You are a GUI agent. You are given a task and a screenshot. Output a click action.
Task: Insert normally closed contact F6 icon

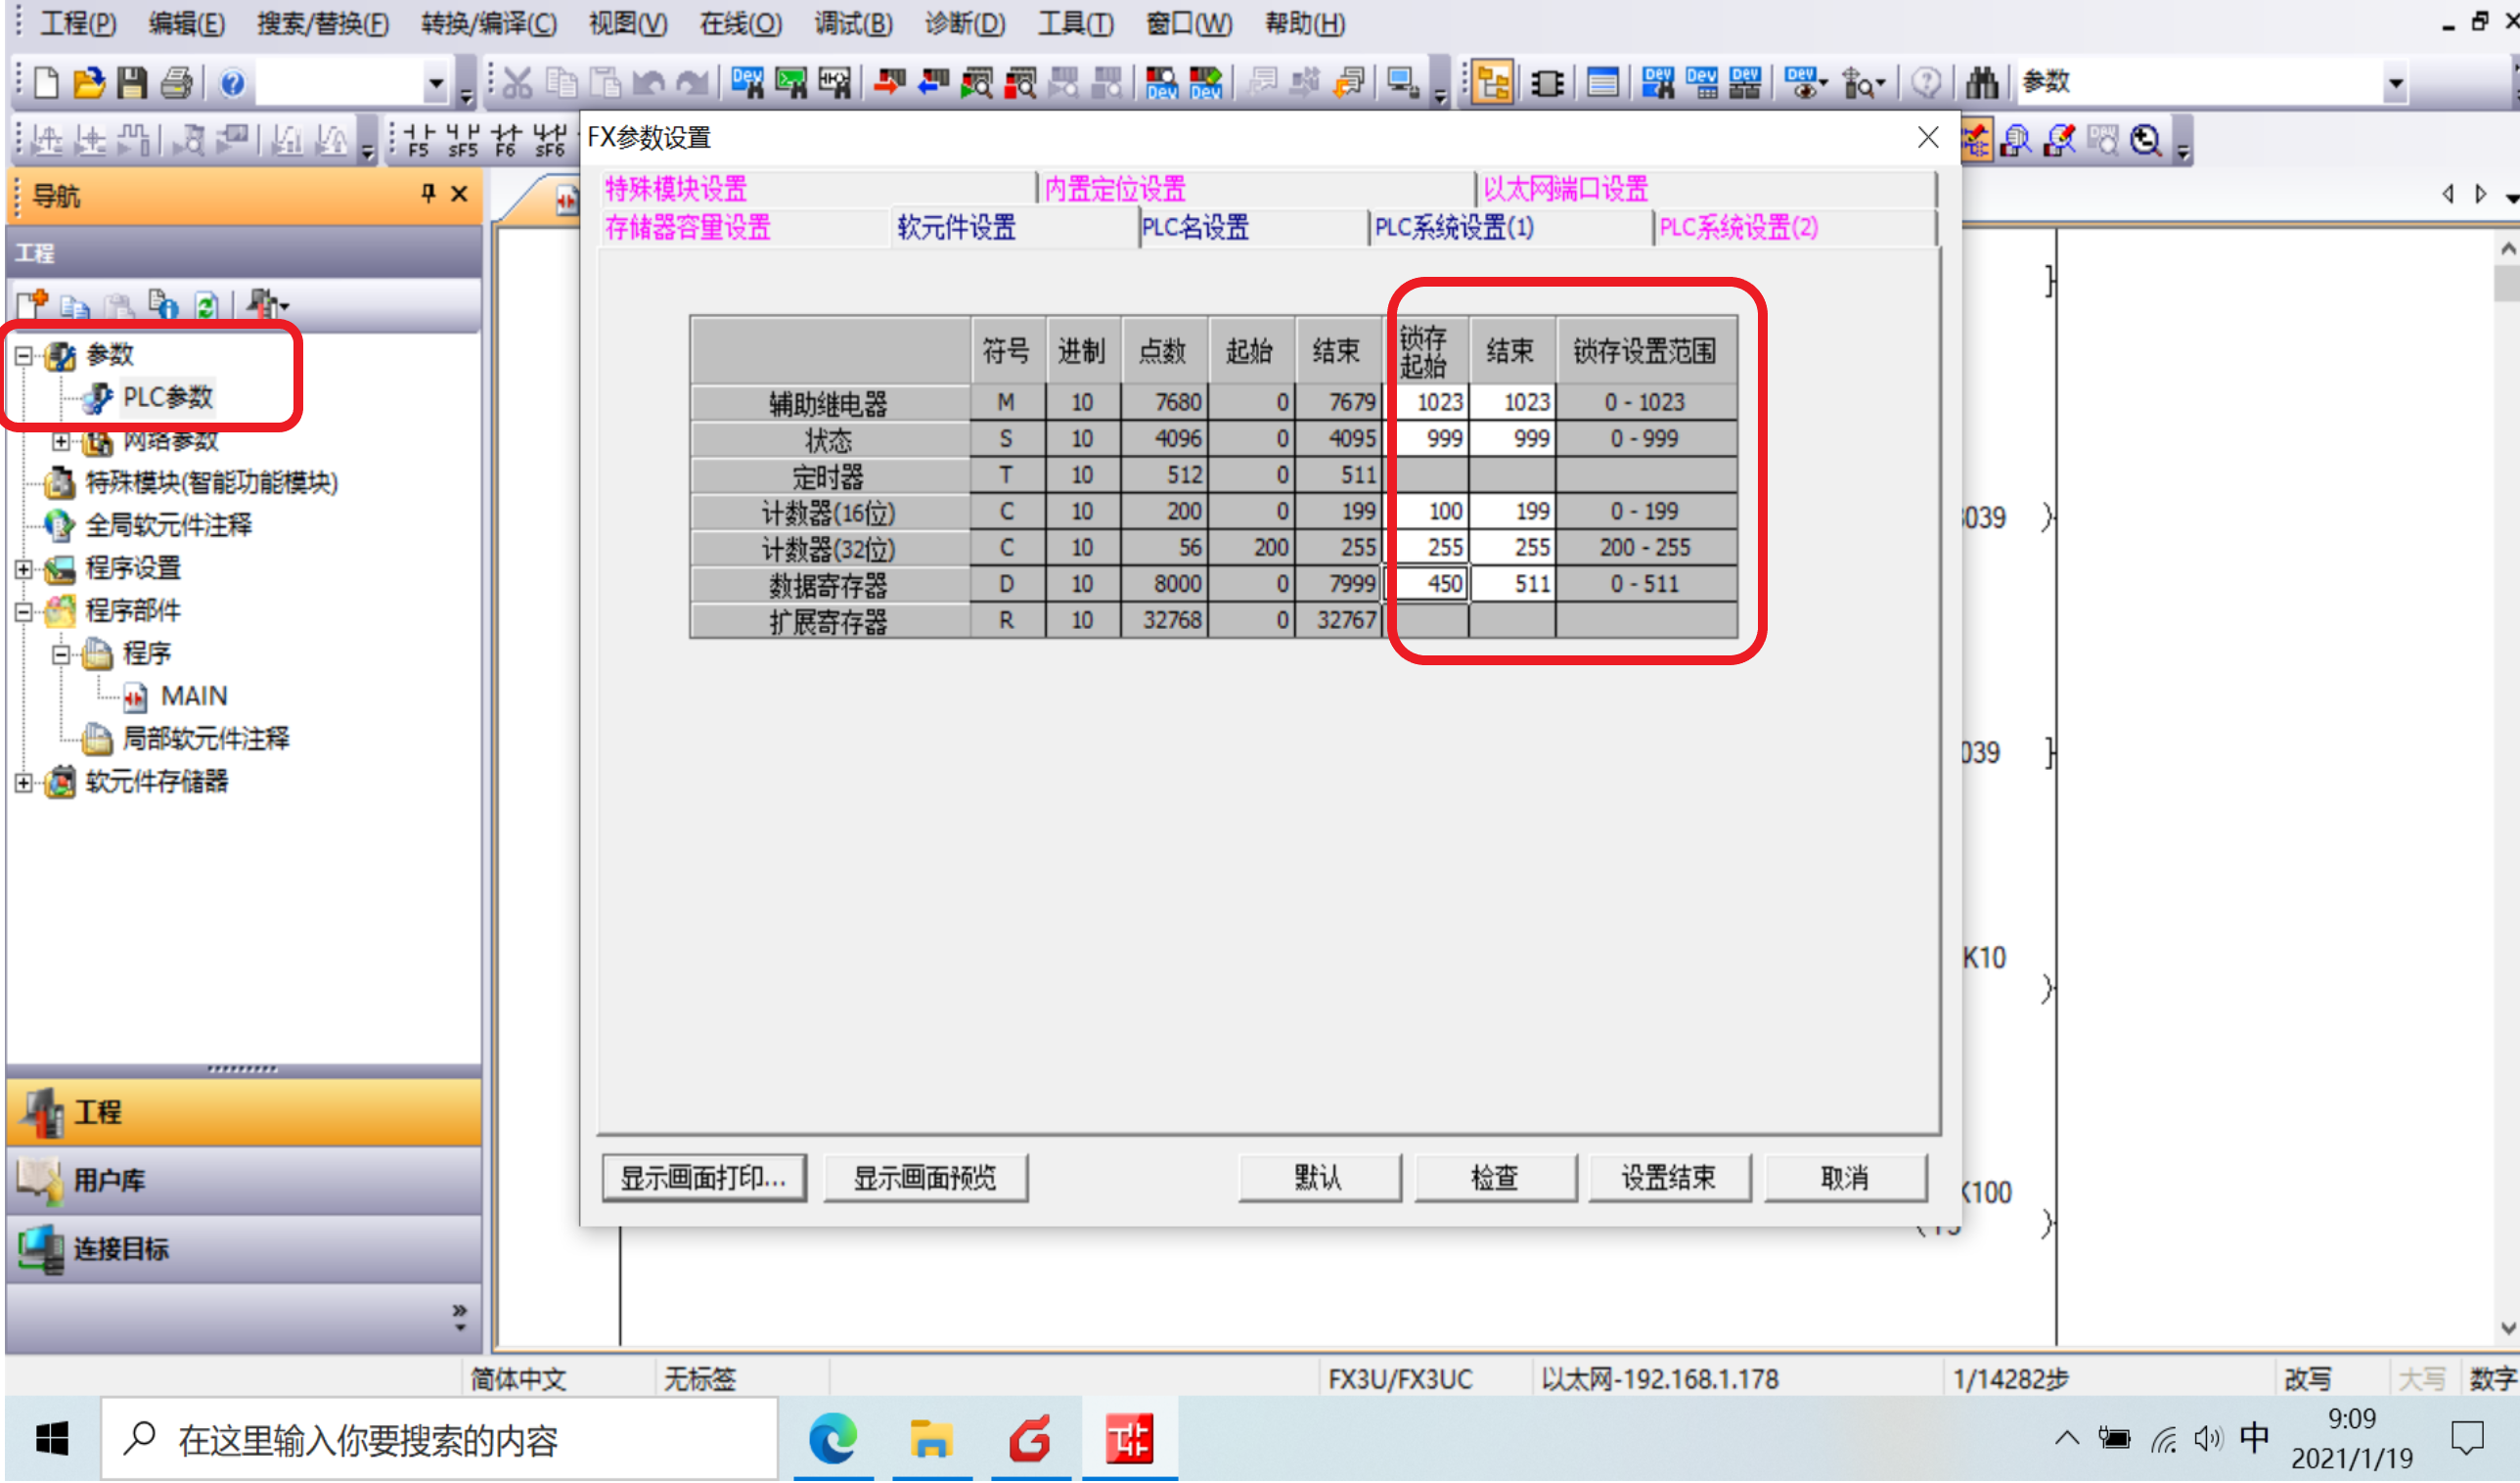[x=506, y=140]
